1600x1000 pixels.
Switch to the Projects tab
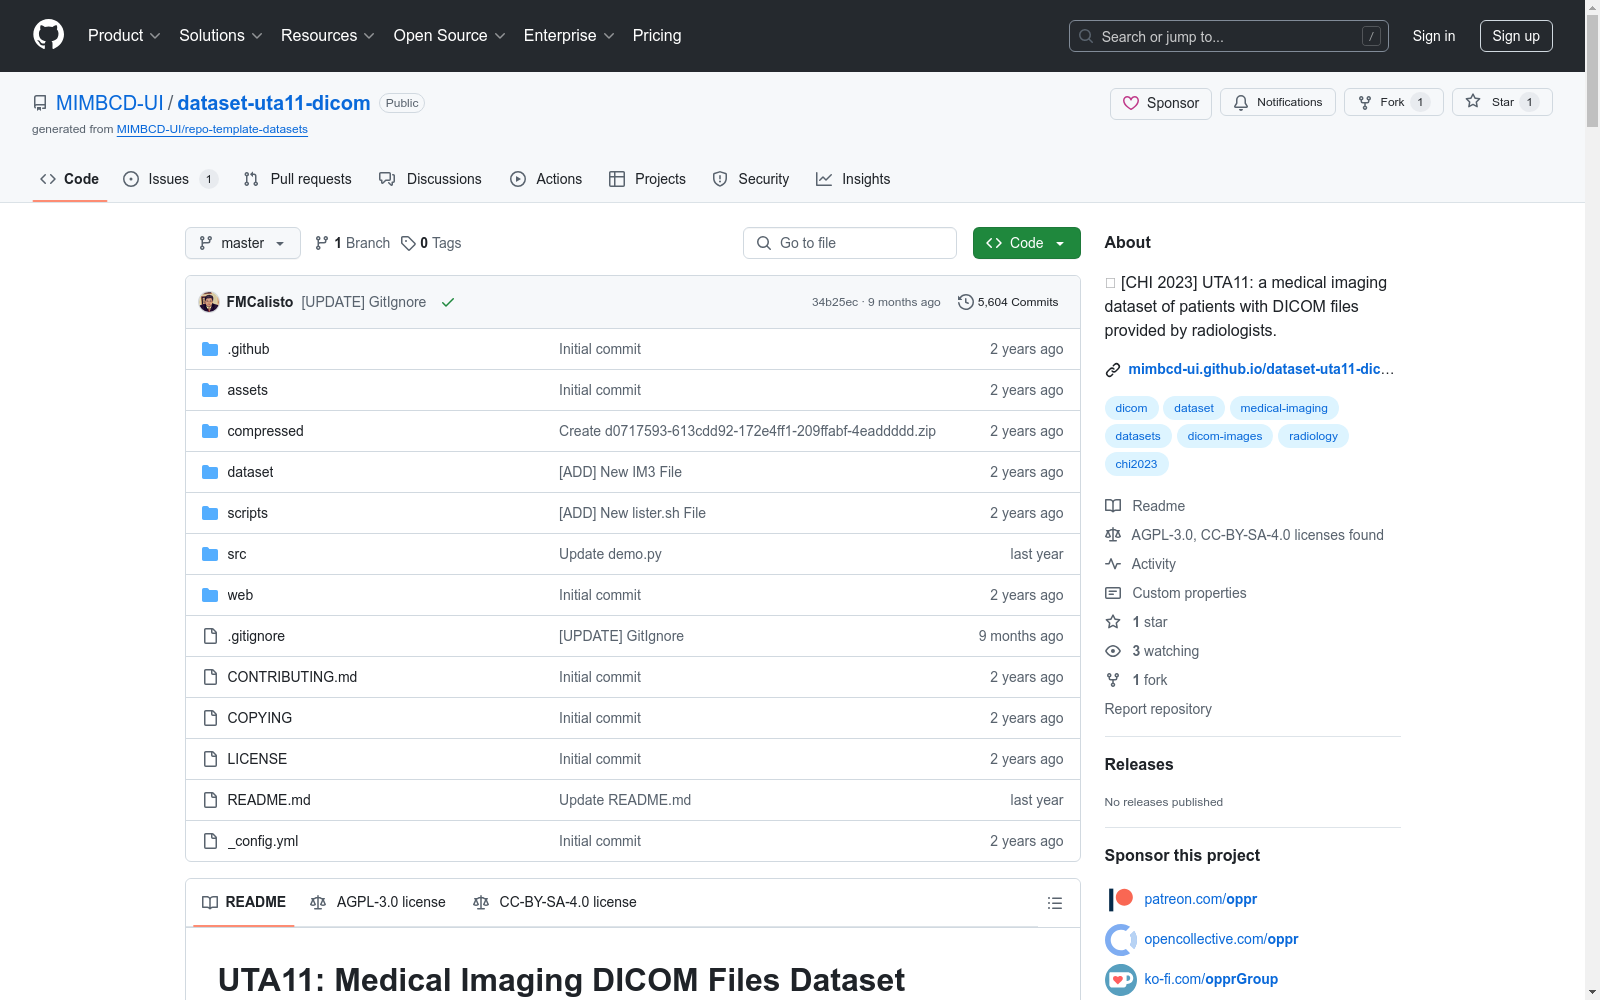click(647, 179)
